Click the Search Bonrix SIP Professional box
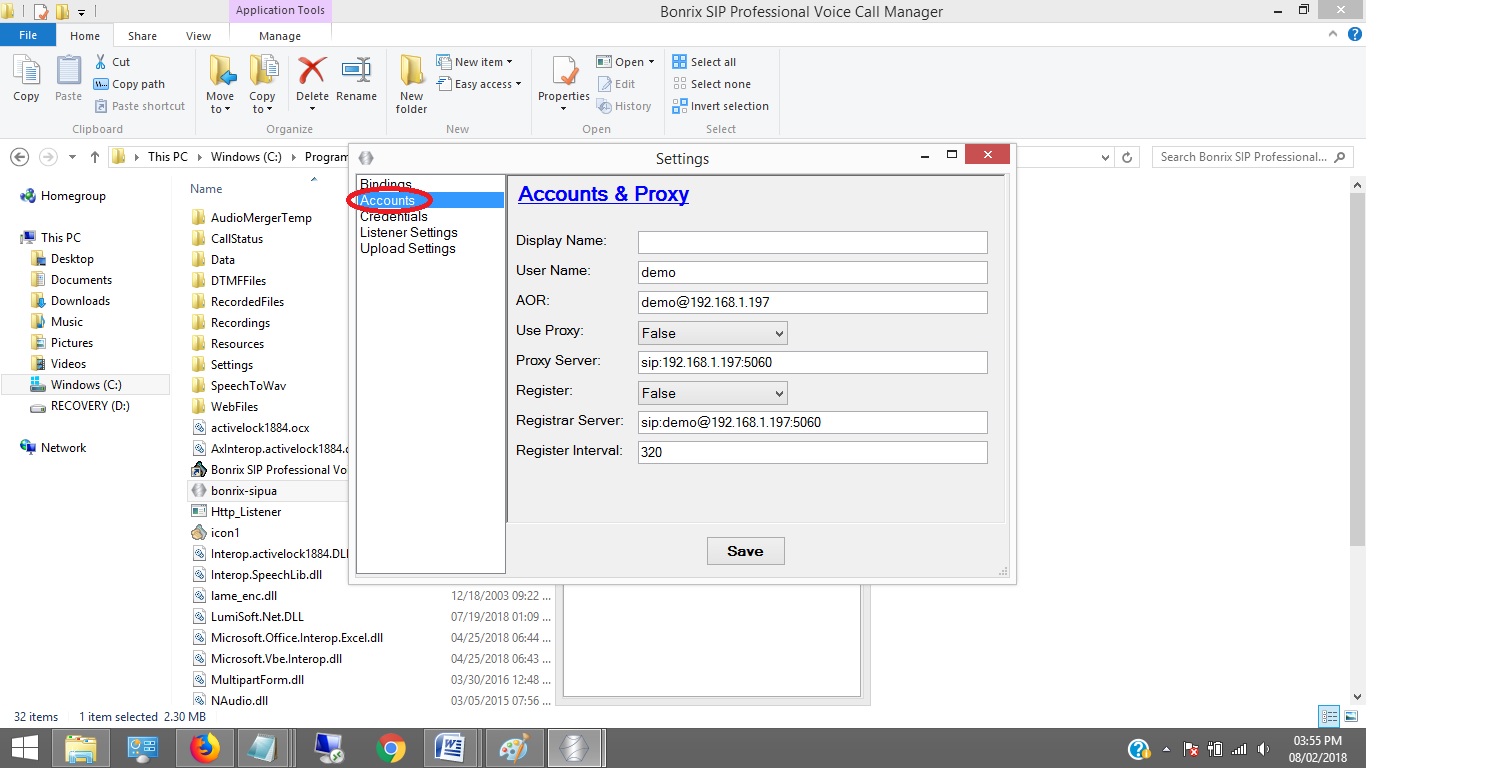The image size is (1503, 768). point(1253,157)
